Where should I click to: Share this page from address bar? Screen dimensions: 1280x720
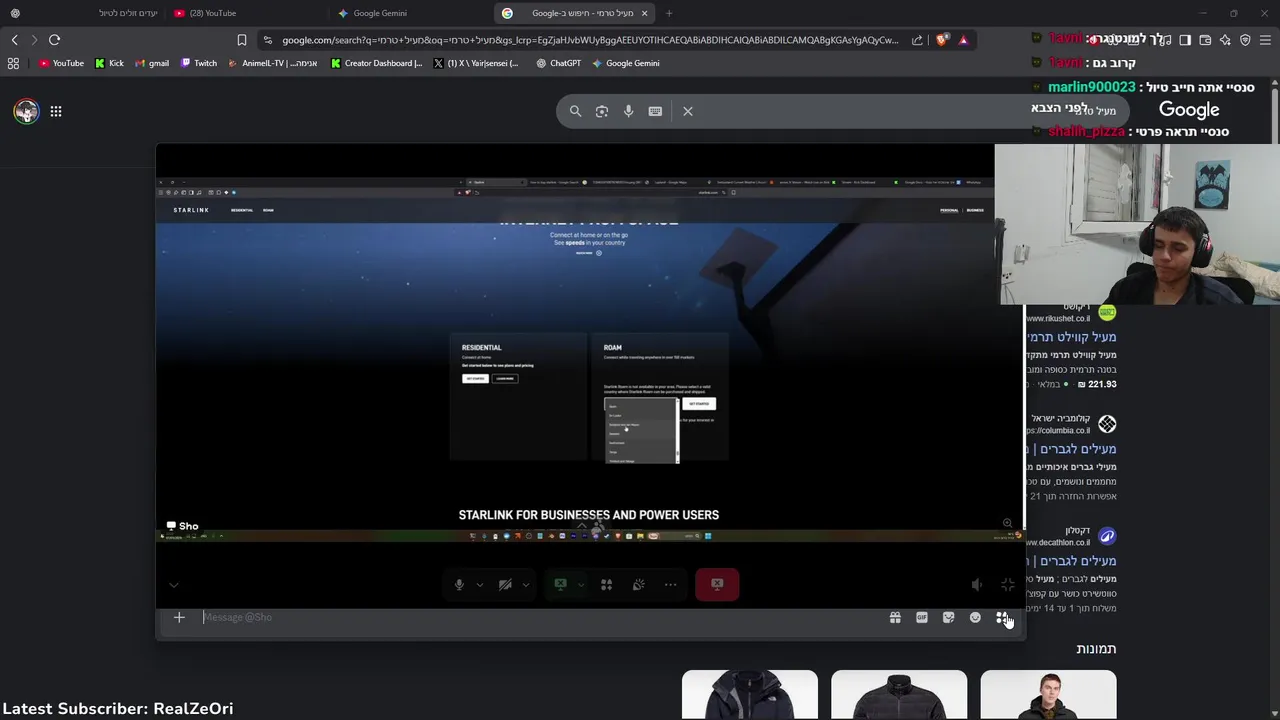point(917,40)
